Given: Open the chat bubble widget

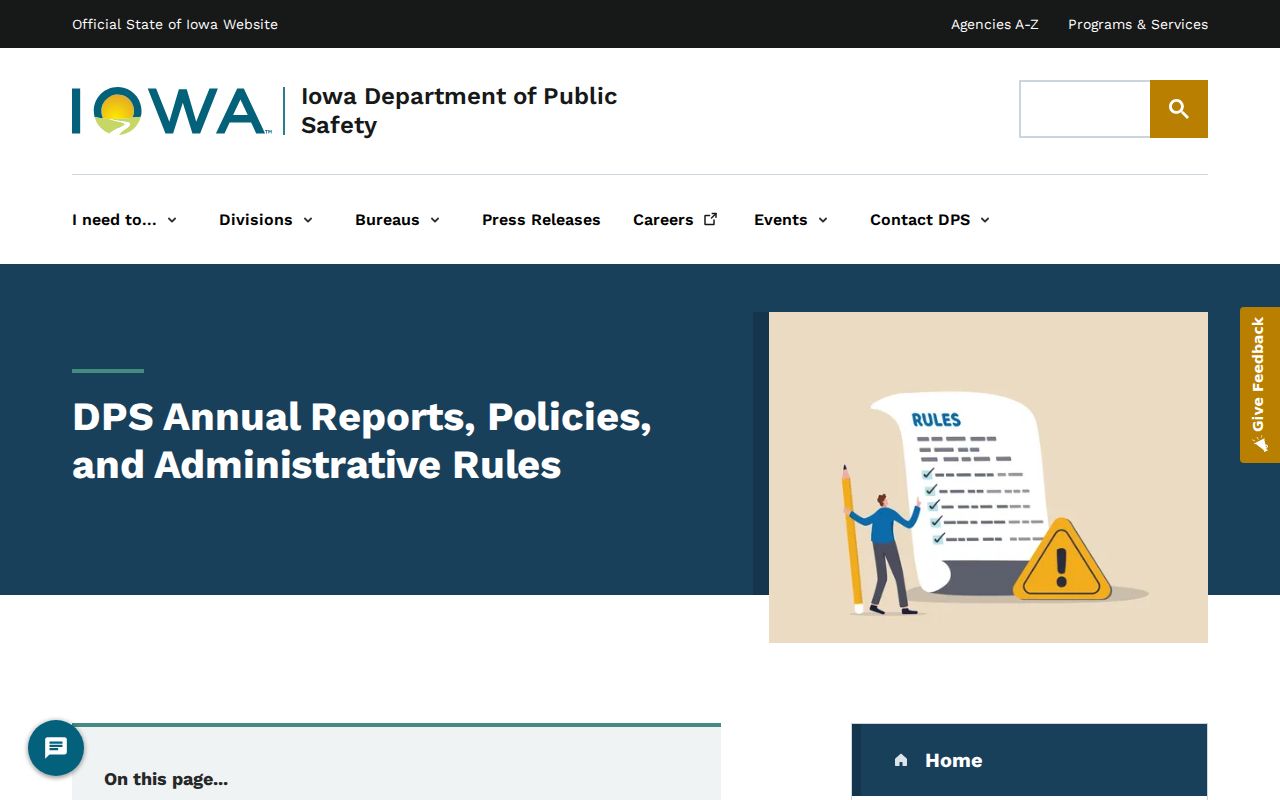Looking at the screenshot, I should pyautogui.click(x=56, y=748).
